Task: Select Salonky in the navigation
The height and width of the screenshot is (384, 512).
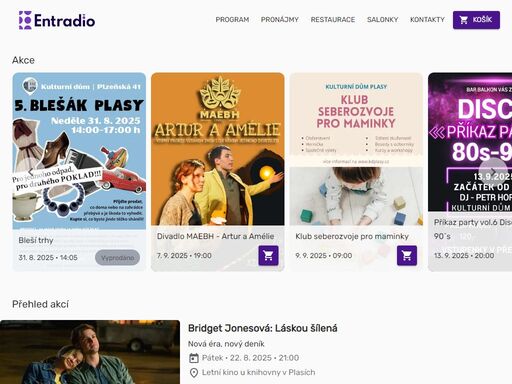Action: coord(382,20)
